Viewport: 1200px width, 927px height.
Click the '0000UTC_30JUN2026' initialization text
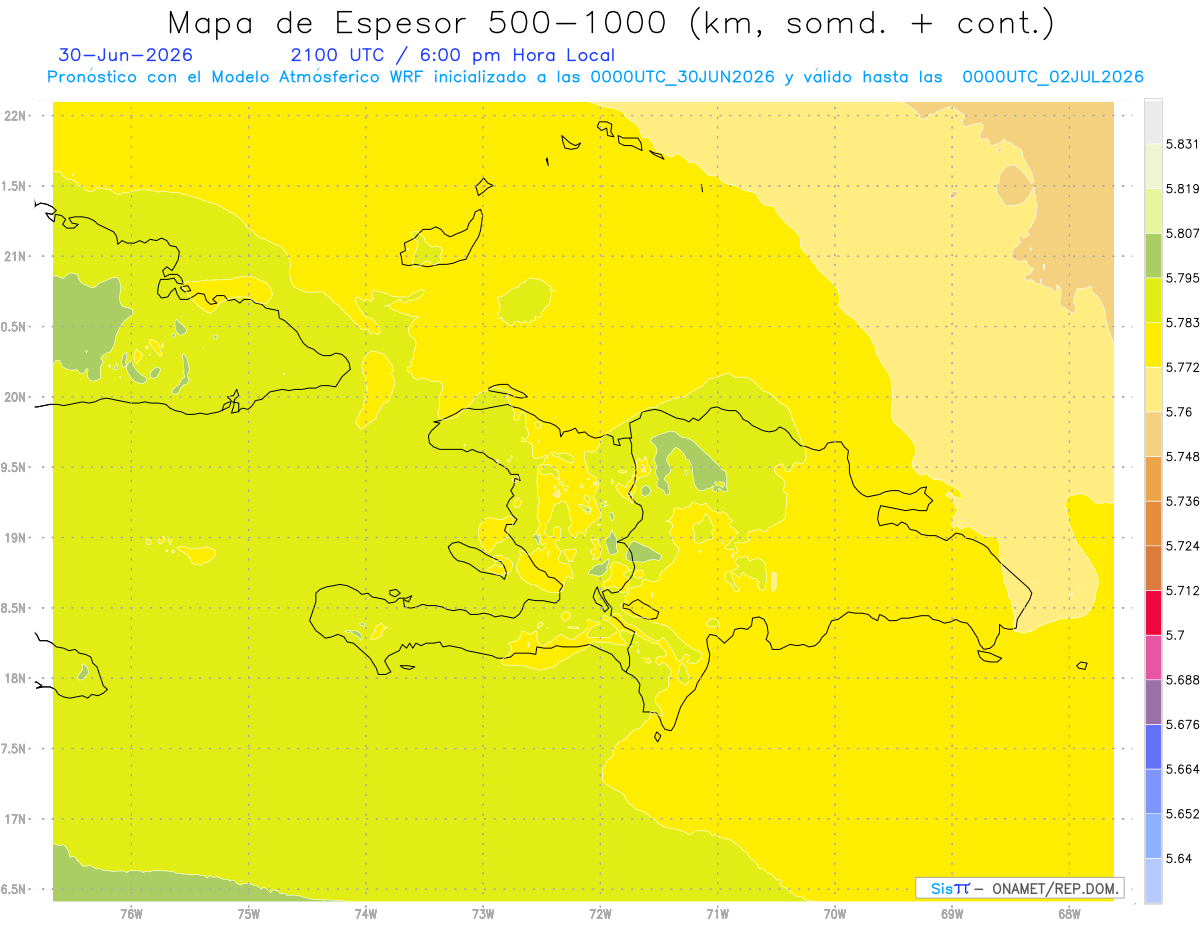[x=682, y=77]
